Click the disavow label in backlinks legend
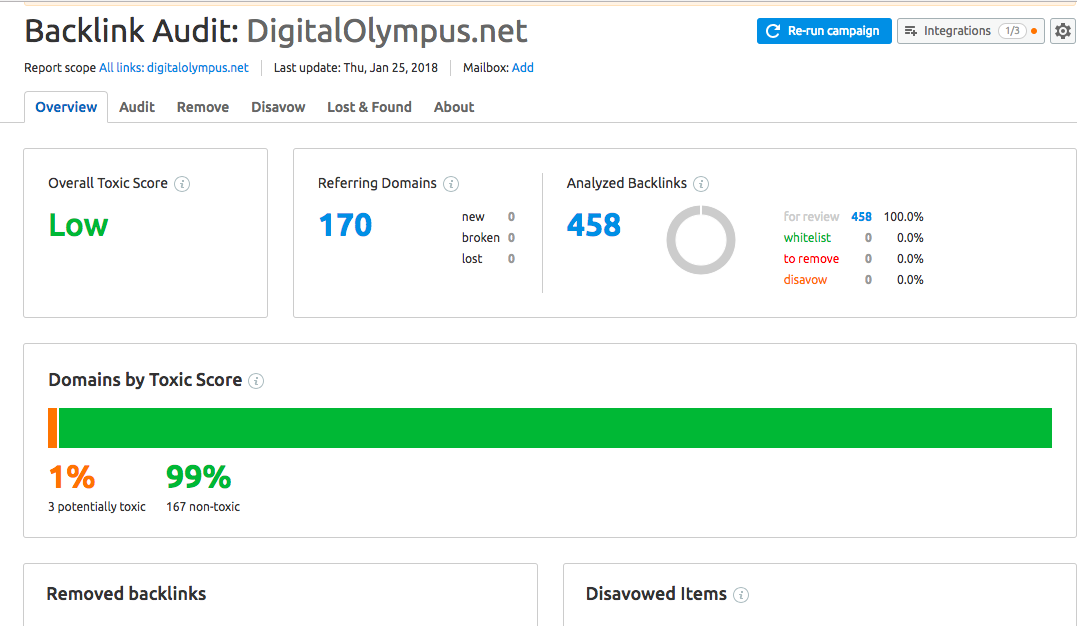Screen dimensions: 1077x626 (805, 280)
